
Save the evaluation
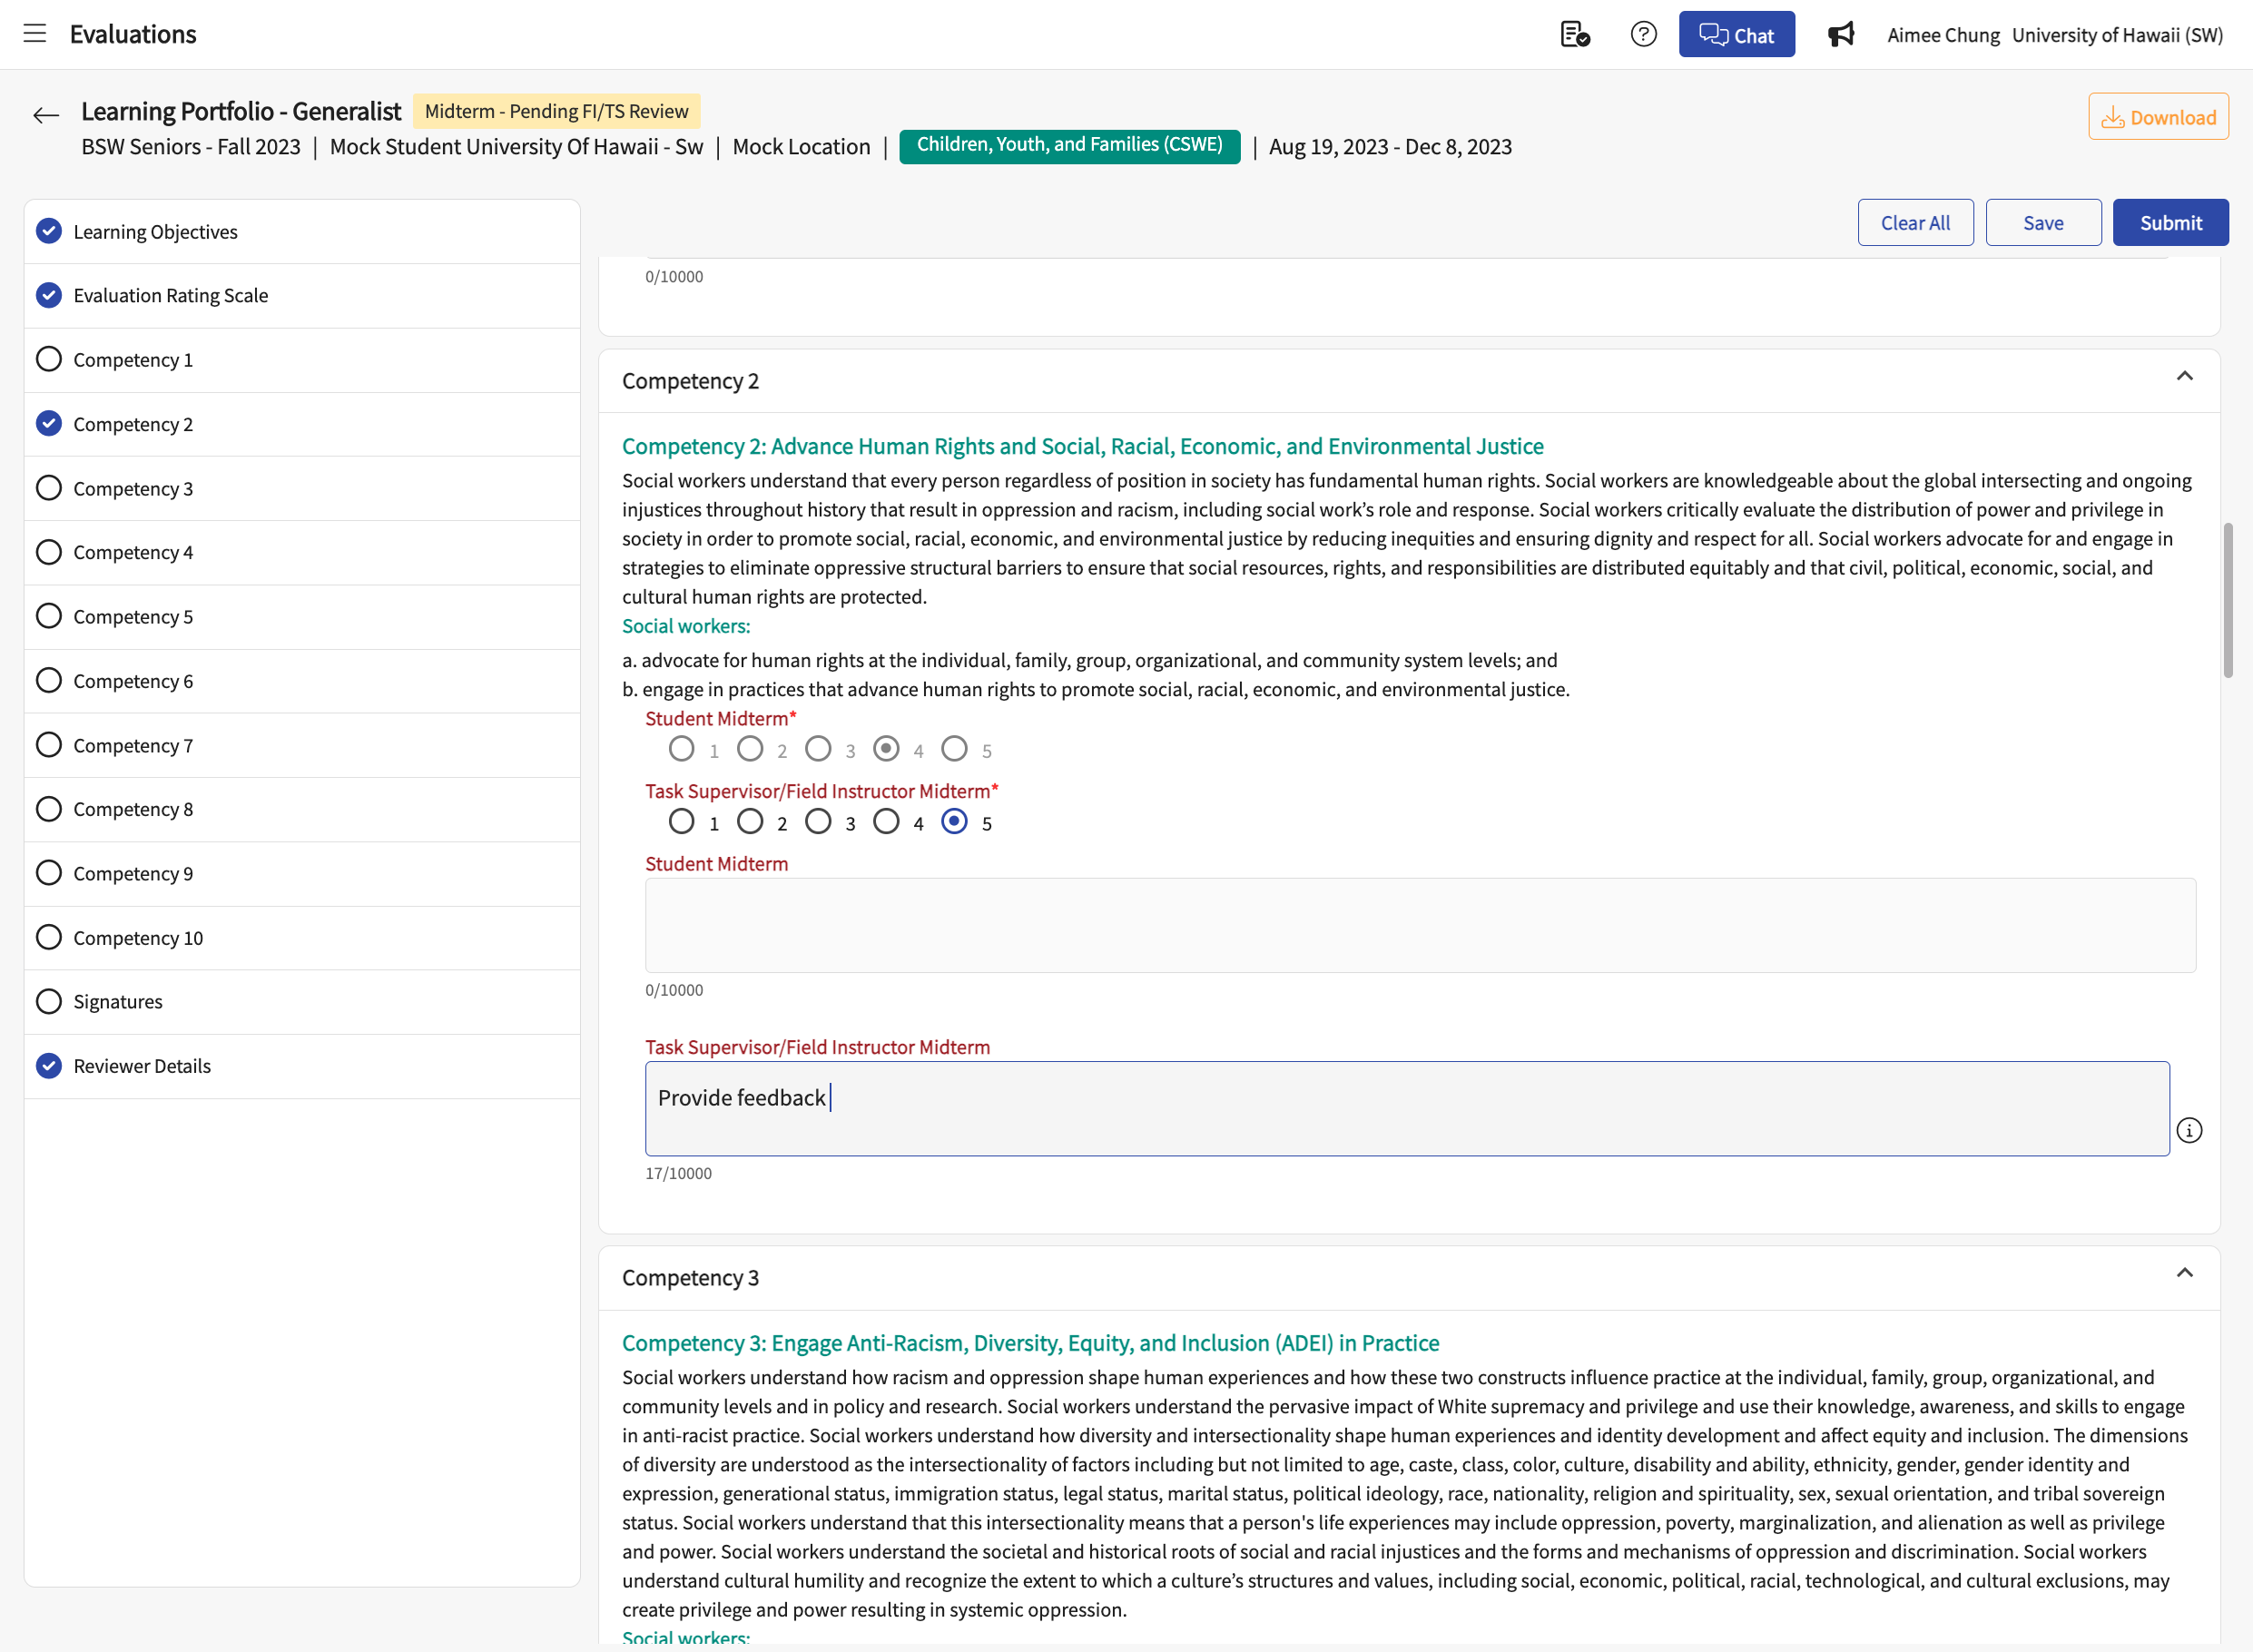2043,222
